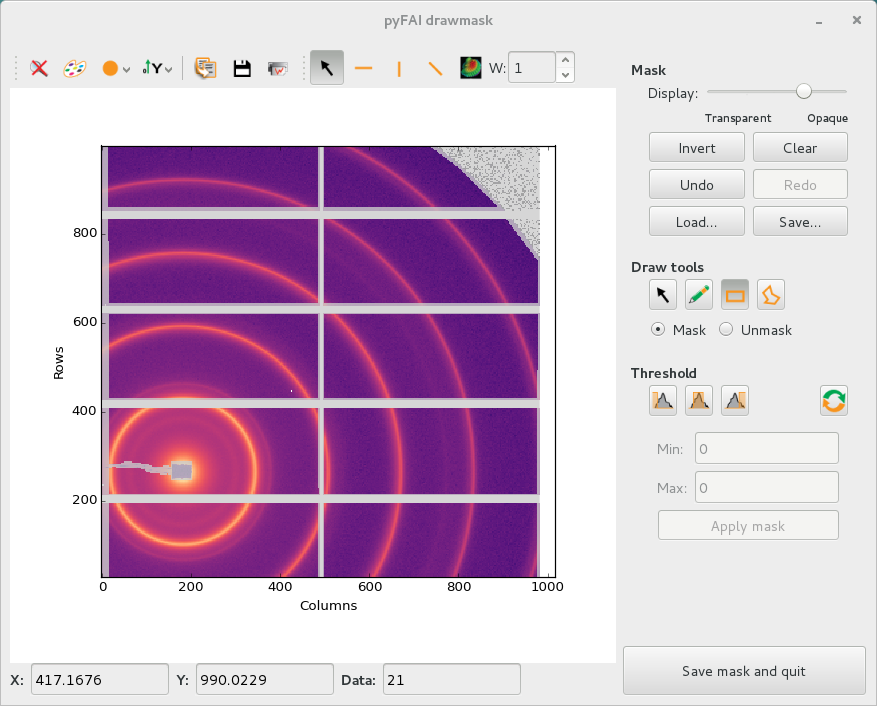Select the Mask radio button
Image resolution: width=877 pixels, height=706 pixels.
point(658,330)
